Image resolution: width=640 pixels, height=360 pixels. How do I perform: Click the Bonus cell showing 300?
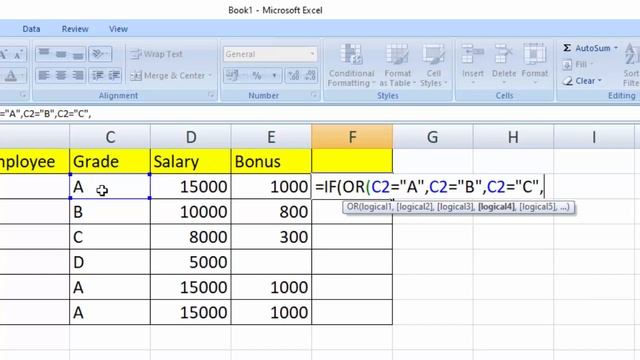tap(271, 237)
